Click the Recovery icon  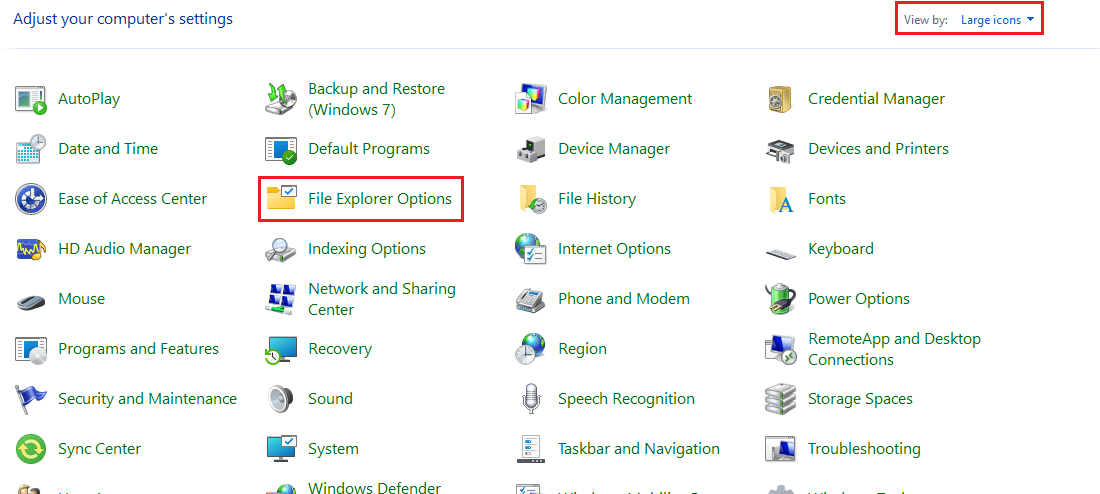pyautogui.click(x=281, y=349)
